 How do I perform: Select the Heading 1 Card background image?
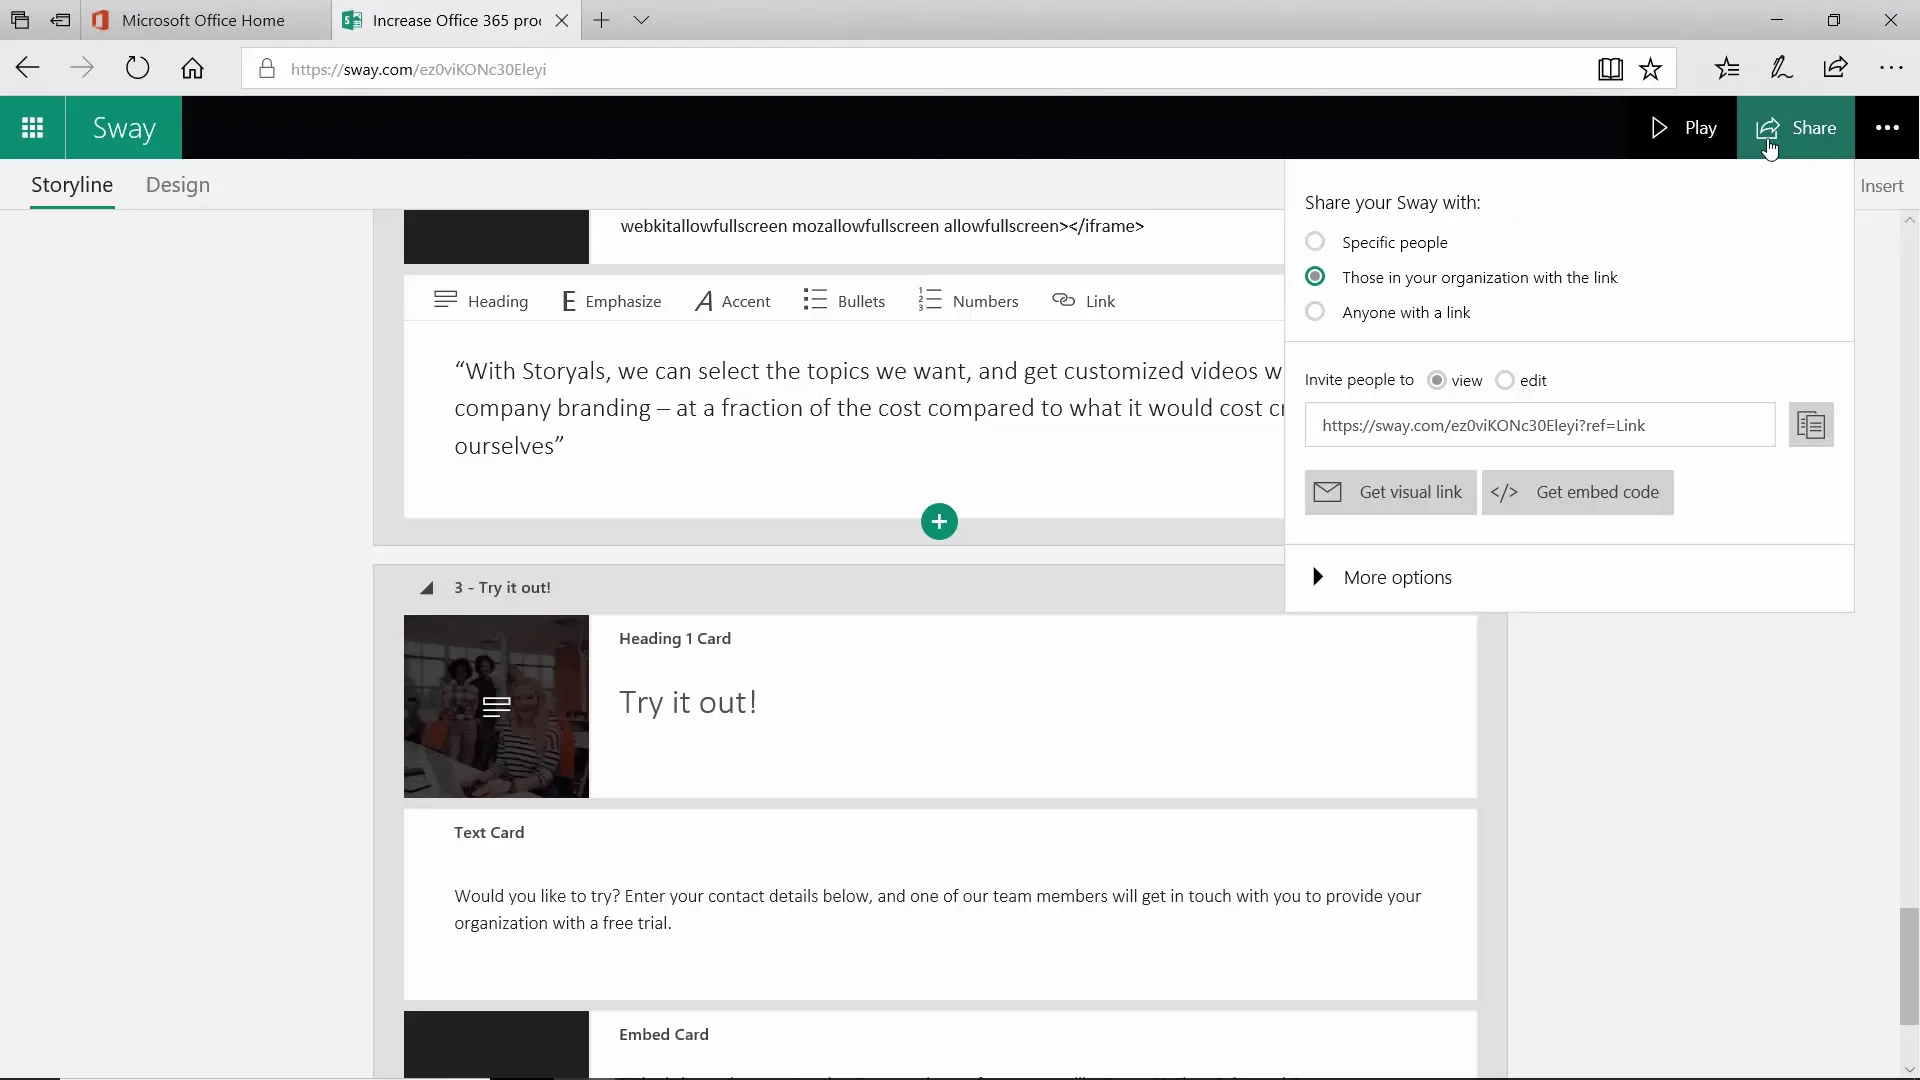[496, 706]
